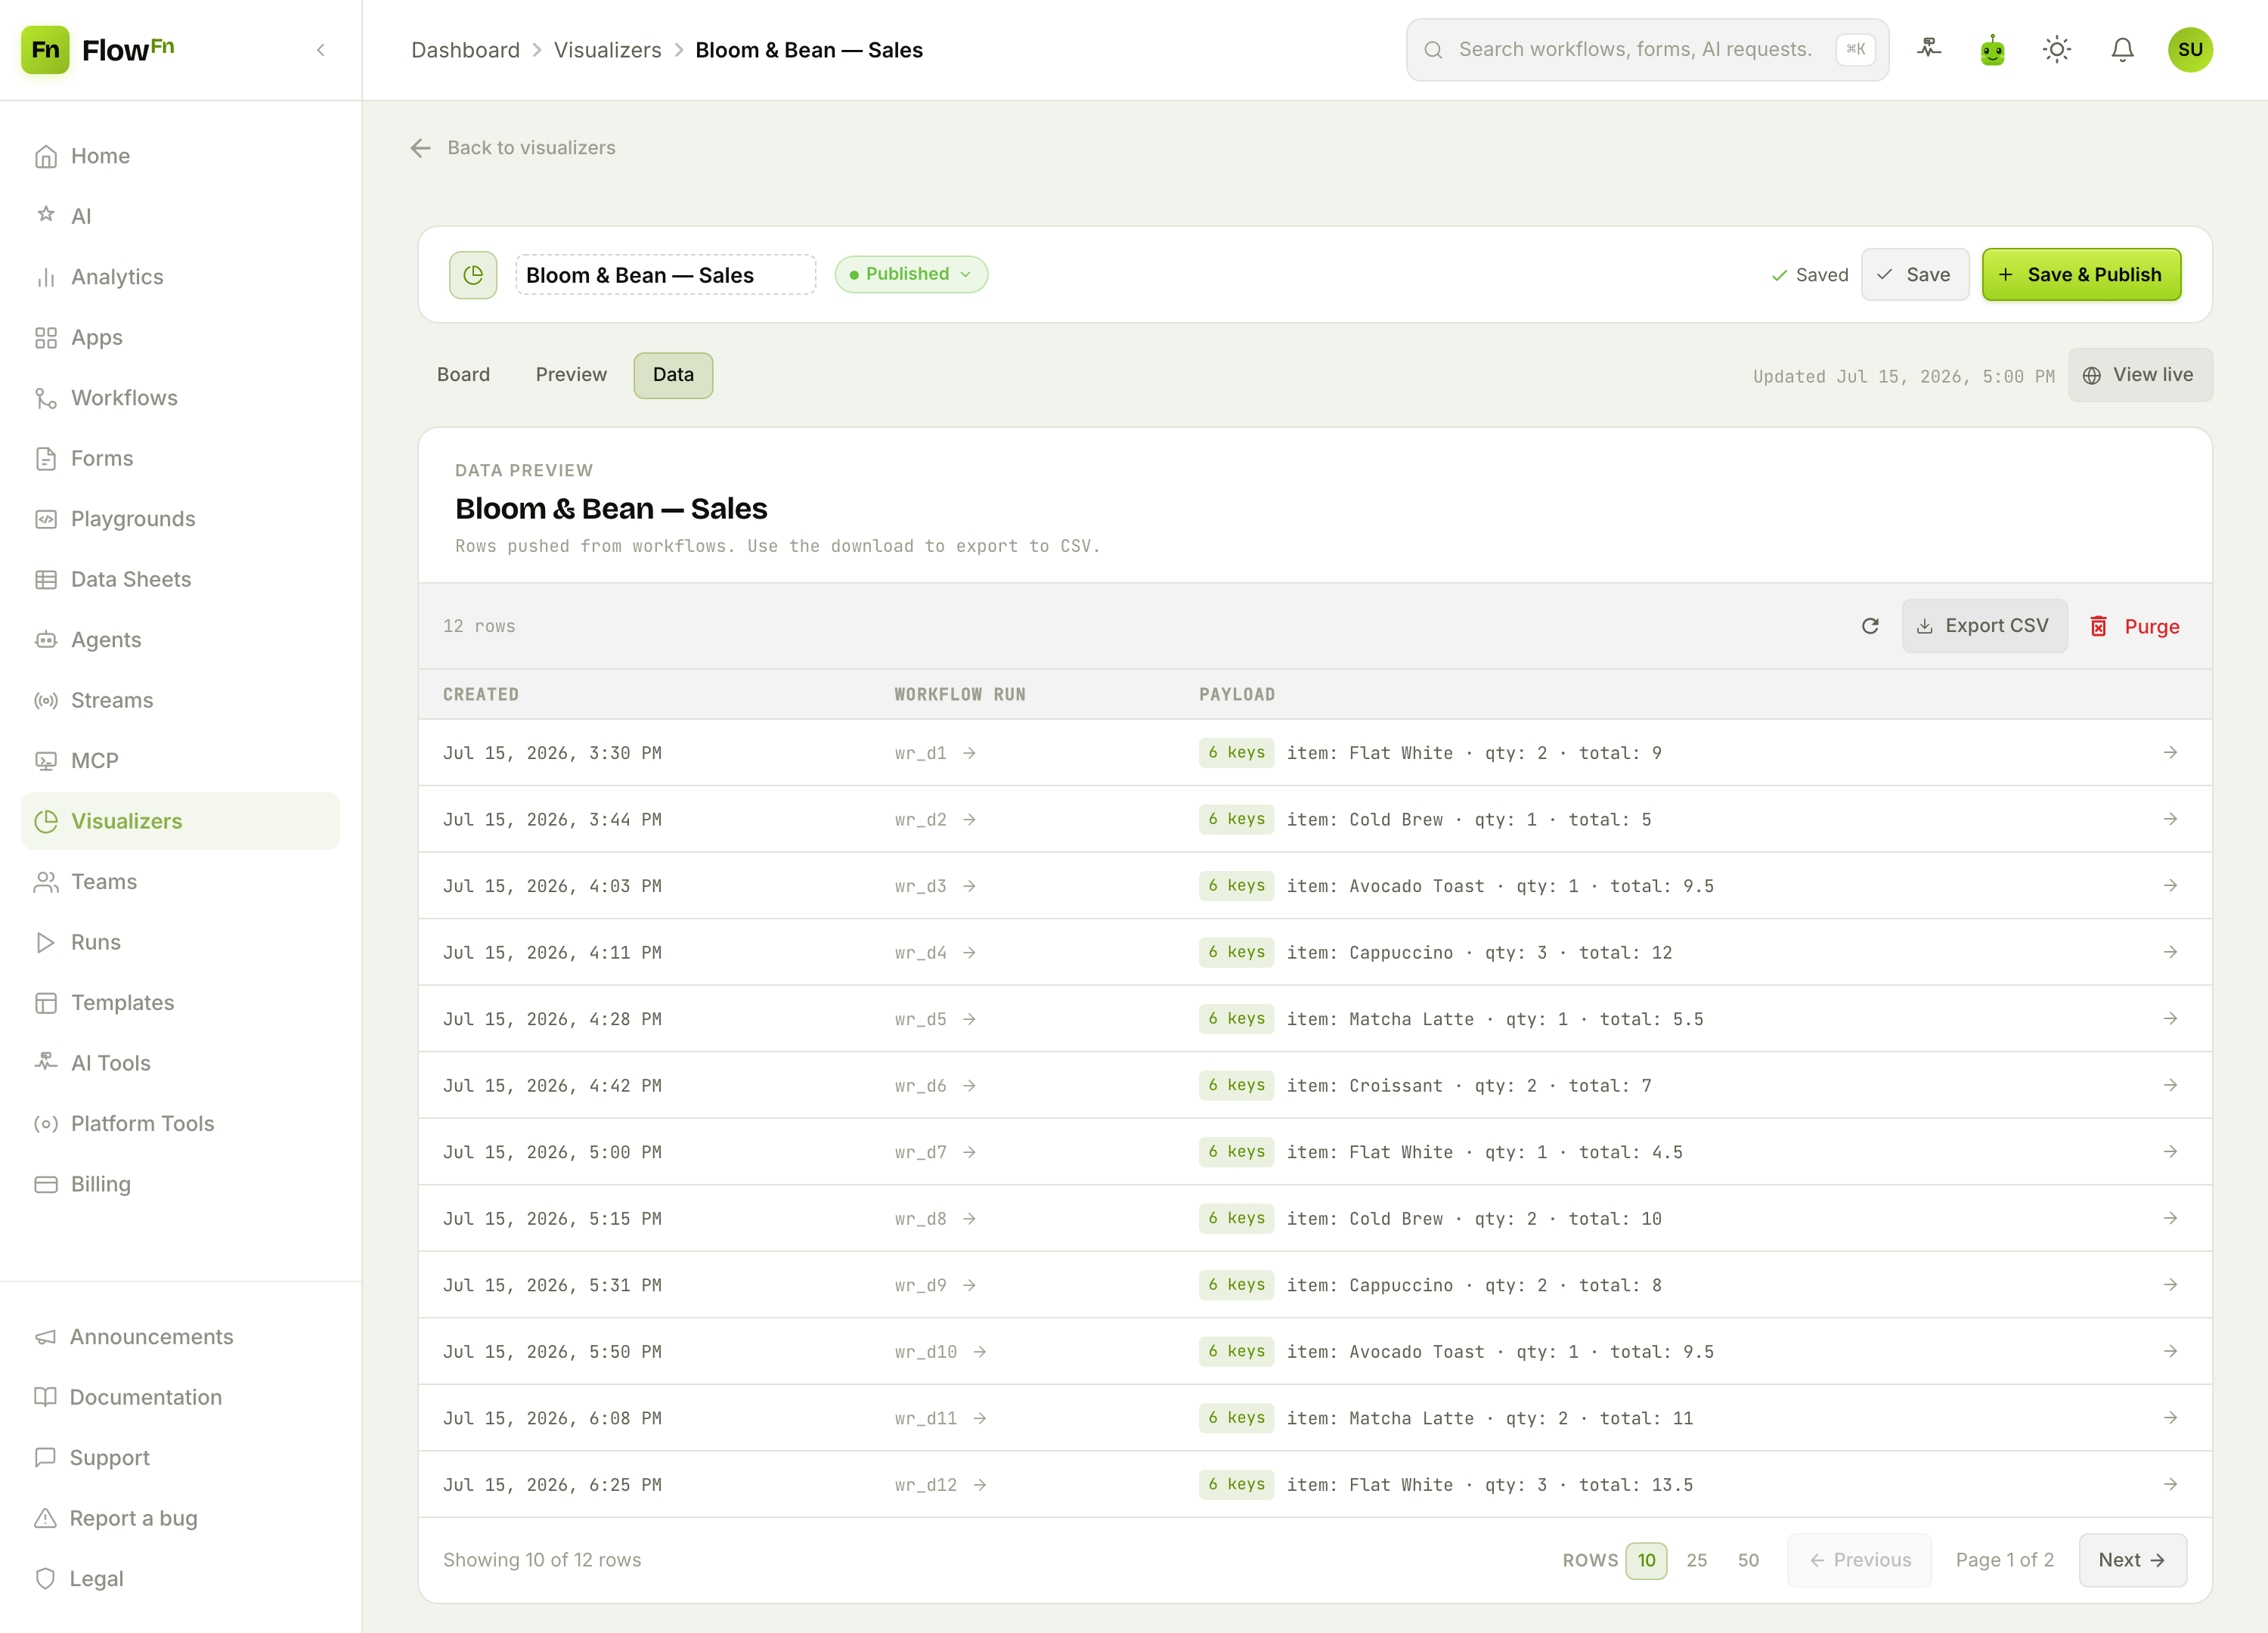2268x1633 pixels.
Task: Go to Home in sidebar
Action: pos(180,156)
